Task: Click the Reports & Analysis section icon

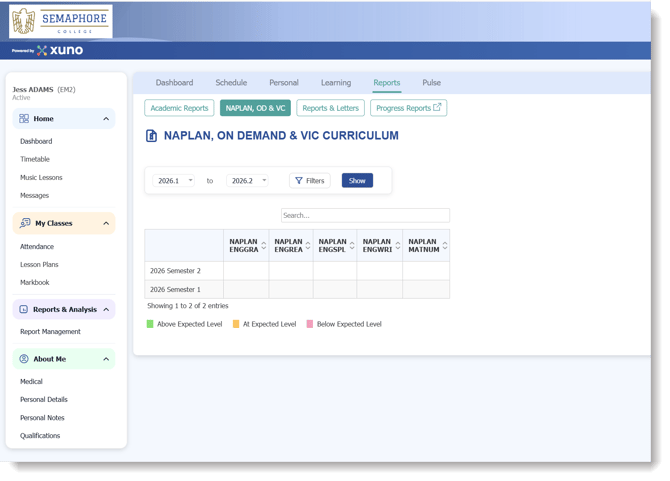Action: click(x=24, y=309)
